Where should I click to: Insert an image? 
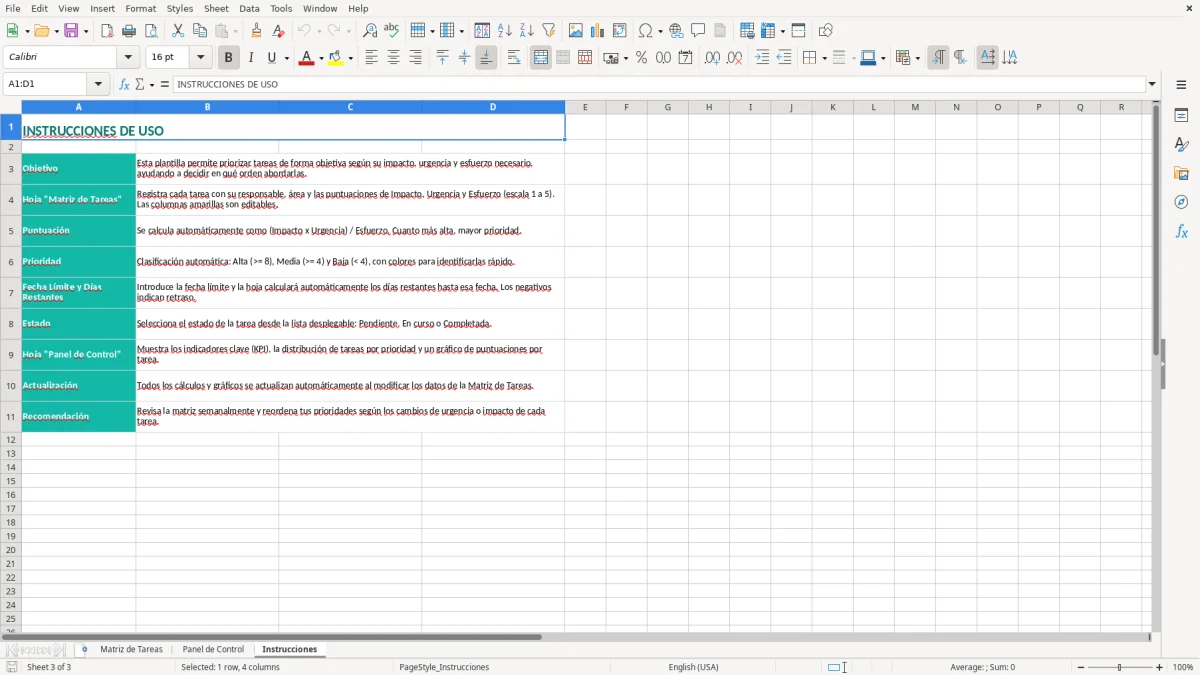[x=576, y=31]
